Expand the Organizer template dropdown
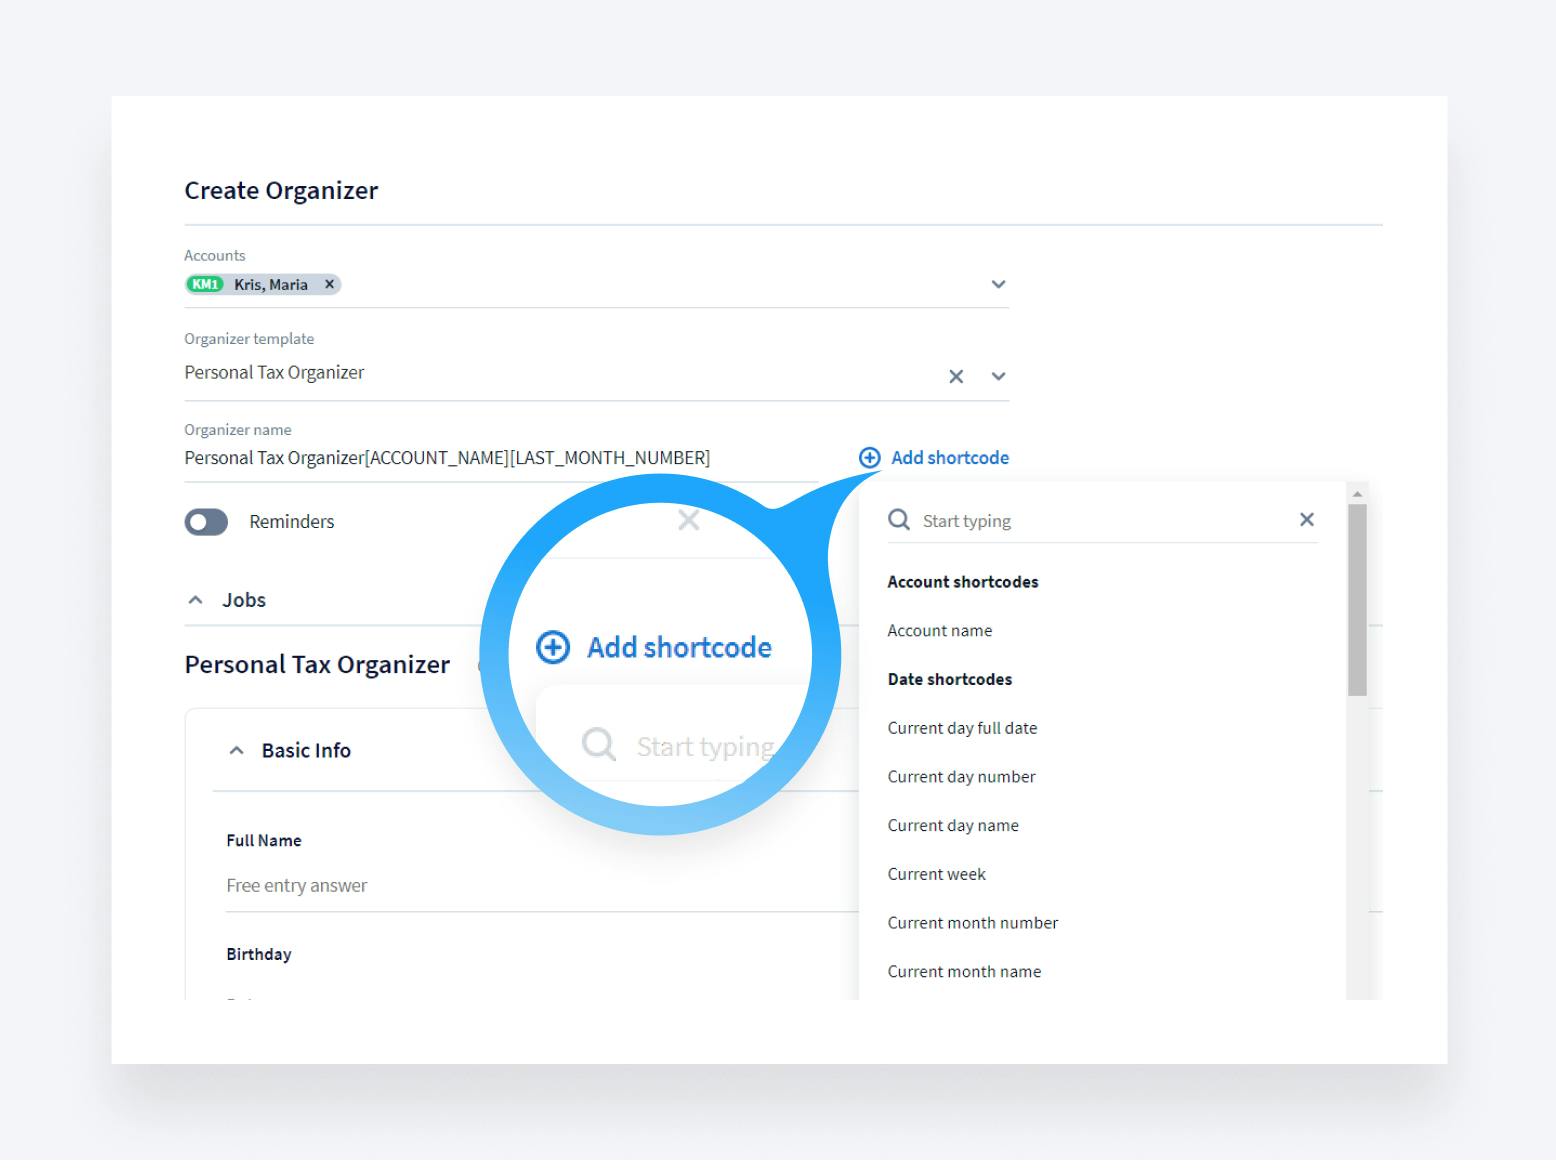The width and height of the screenshot is (1556, 1172). tap(997, 376)
